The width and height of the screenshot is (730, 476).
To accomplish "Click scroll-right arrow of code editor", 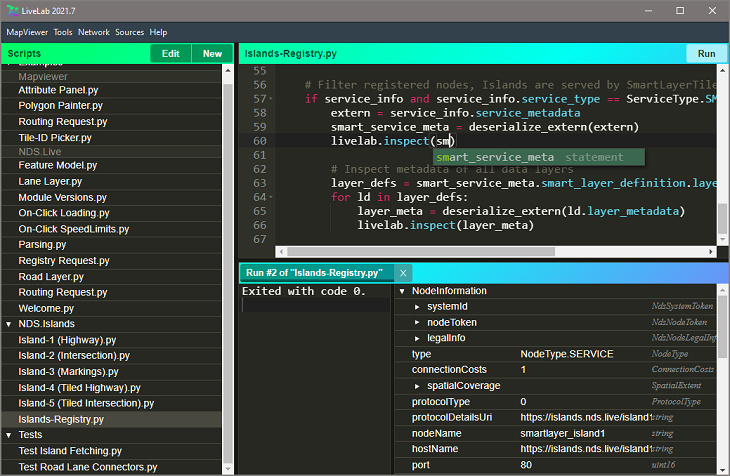I will pos(711,252).
